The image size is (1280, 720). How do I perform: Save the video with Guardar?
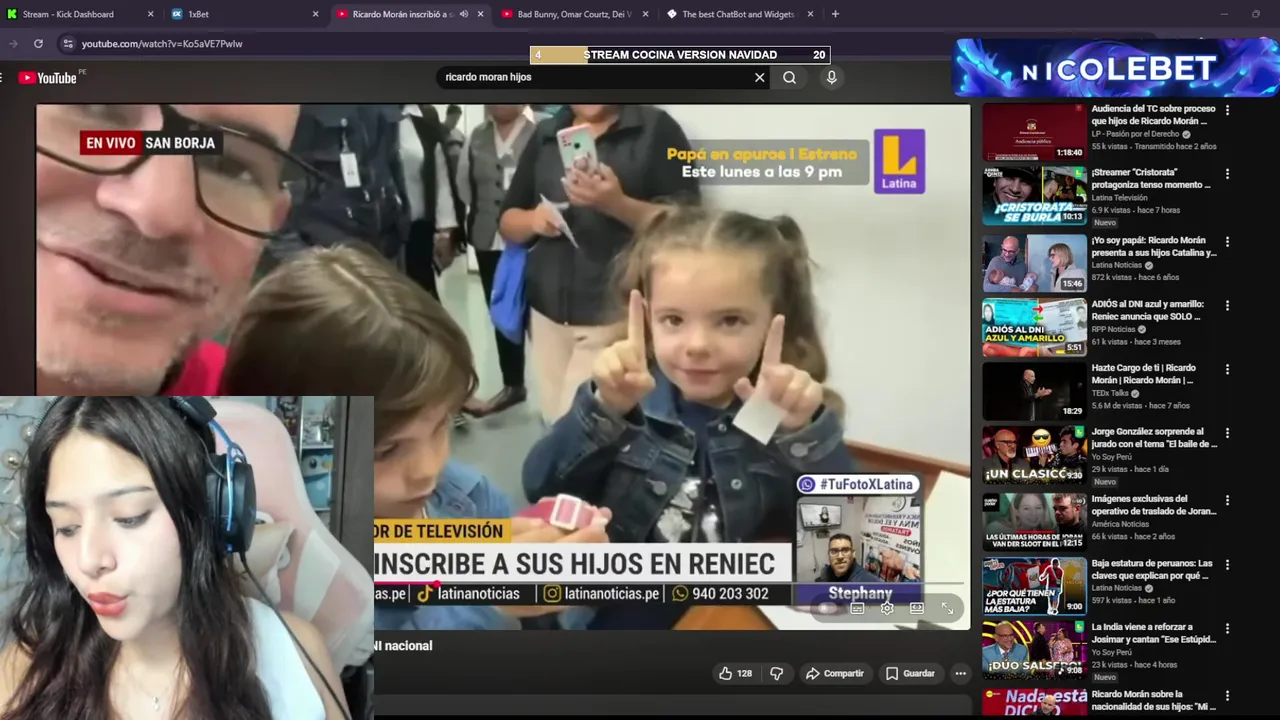(x=910, y=673)
